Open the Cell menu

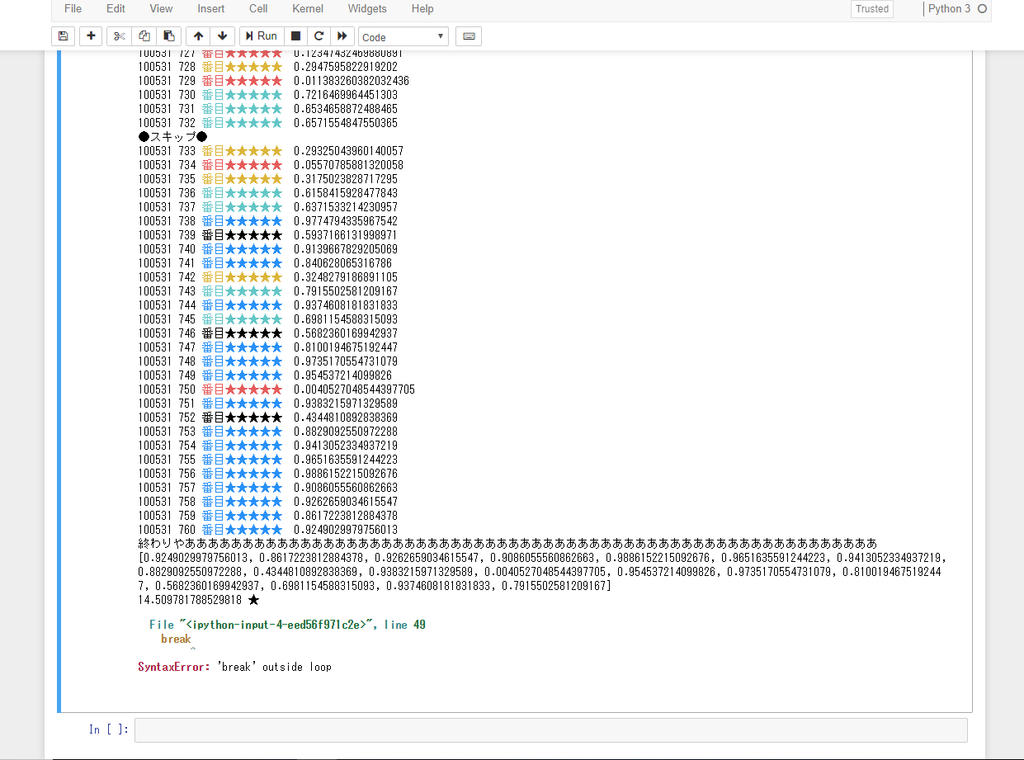coord(258,8)
